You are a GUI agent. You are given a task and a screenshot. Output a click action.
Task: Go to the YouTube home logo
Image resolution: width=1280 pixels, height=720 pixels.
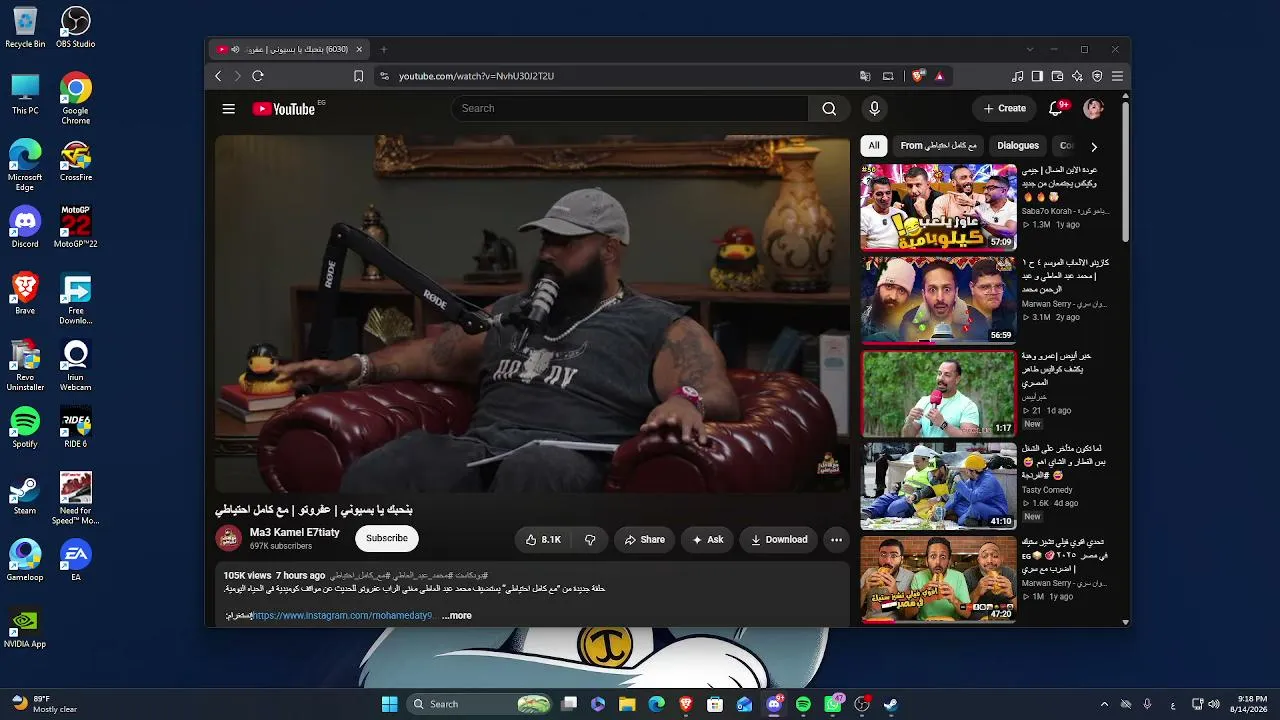coord(284,109)
